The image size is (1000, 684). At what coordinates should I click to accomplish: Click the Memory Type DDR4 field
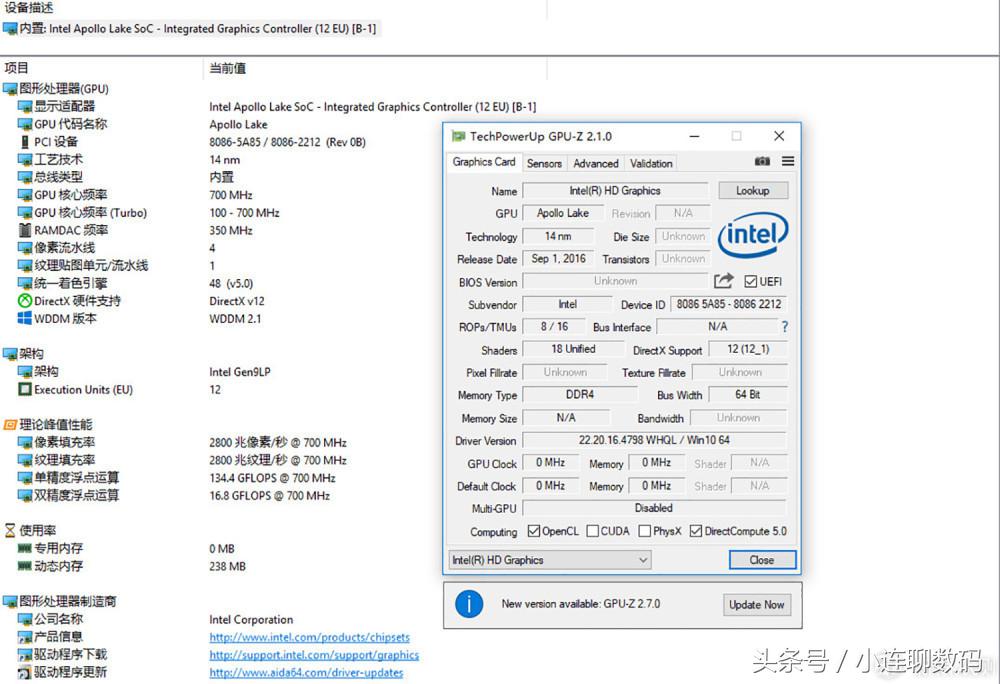pos(580,395)
